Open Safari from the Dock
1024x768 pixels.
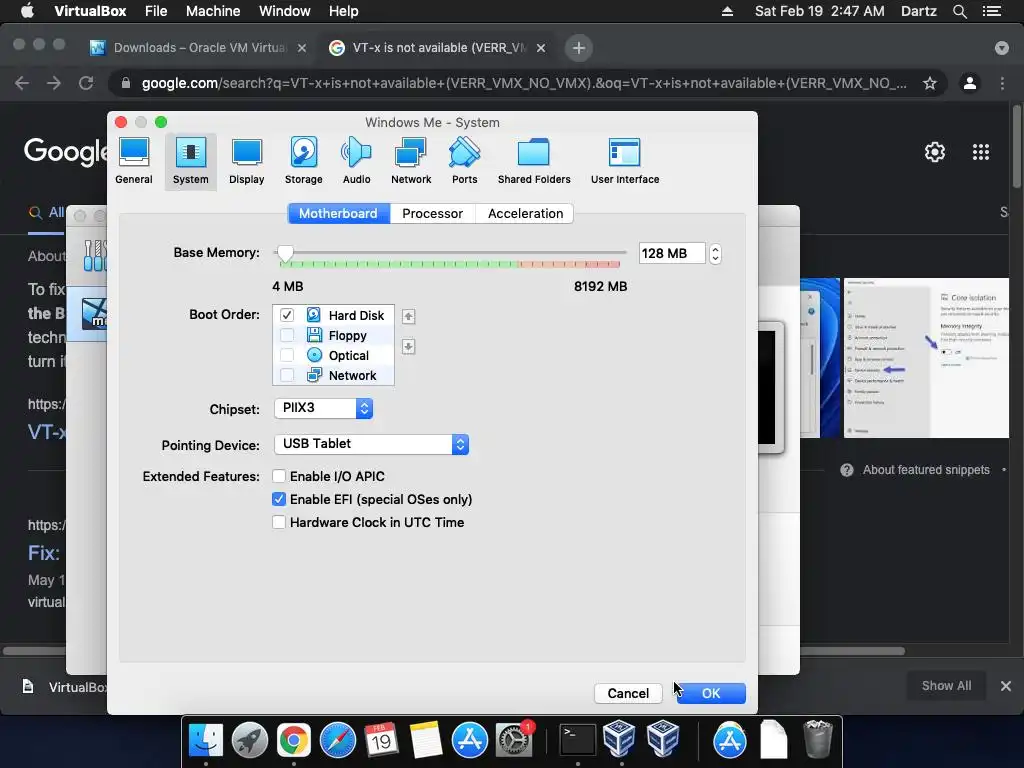pos(338,740)
